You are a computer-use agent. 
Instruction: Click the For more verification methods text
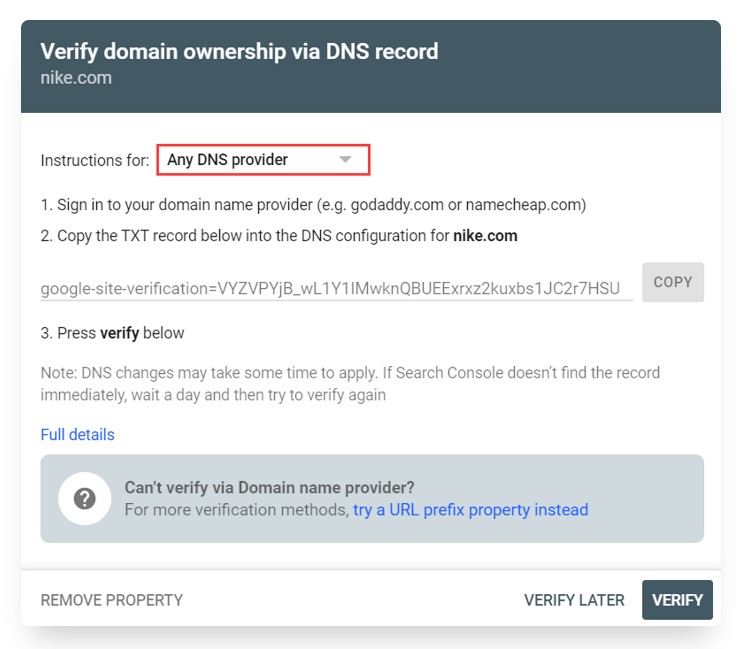(x=237, y=510)
